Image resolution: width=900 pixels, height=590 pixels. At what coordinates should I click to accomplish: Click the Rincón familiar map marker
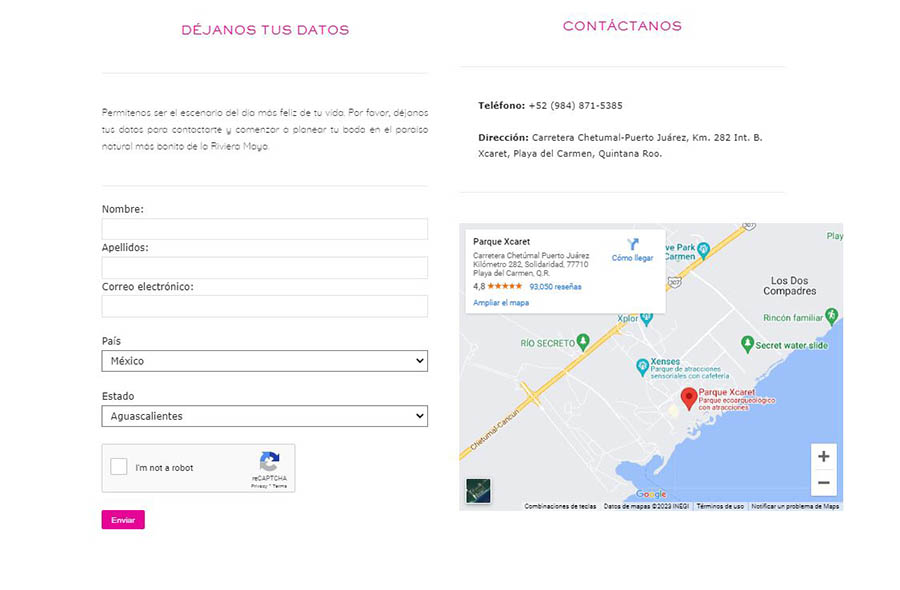point(831,317)
